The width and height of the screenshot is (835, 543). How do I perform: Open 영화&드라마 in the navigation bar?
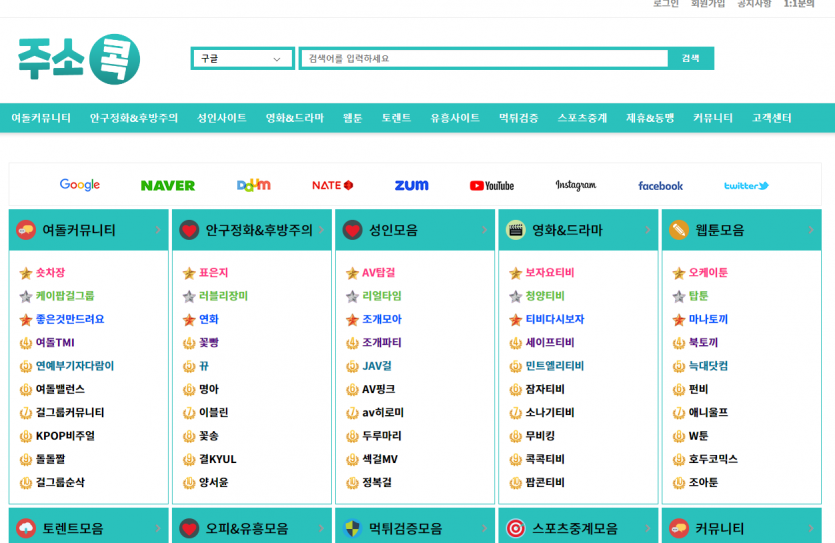click(294, 118)
